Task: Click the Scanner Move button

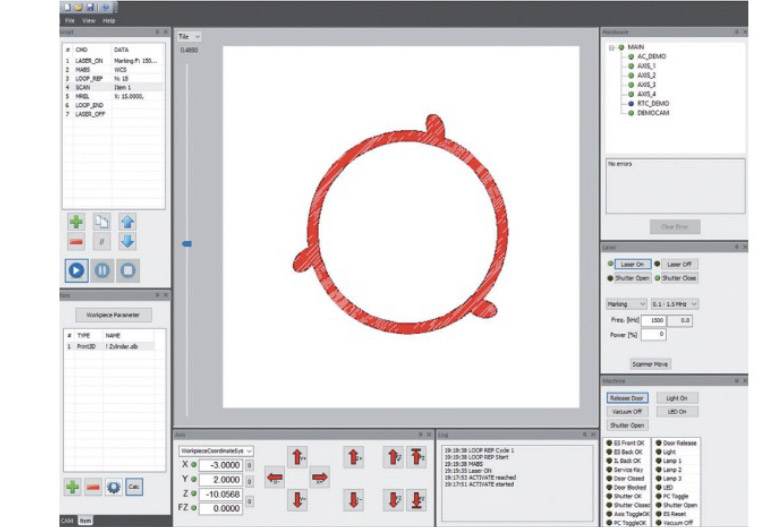Action: (649, 364)
